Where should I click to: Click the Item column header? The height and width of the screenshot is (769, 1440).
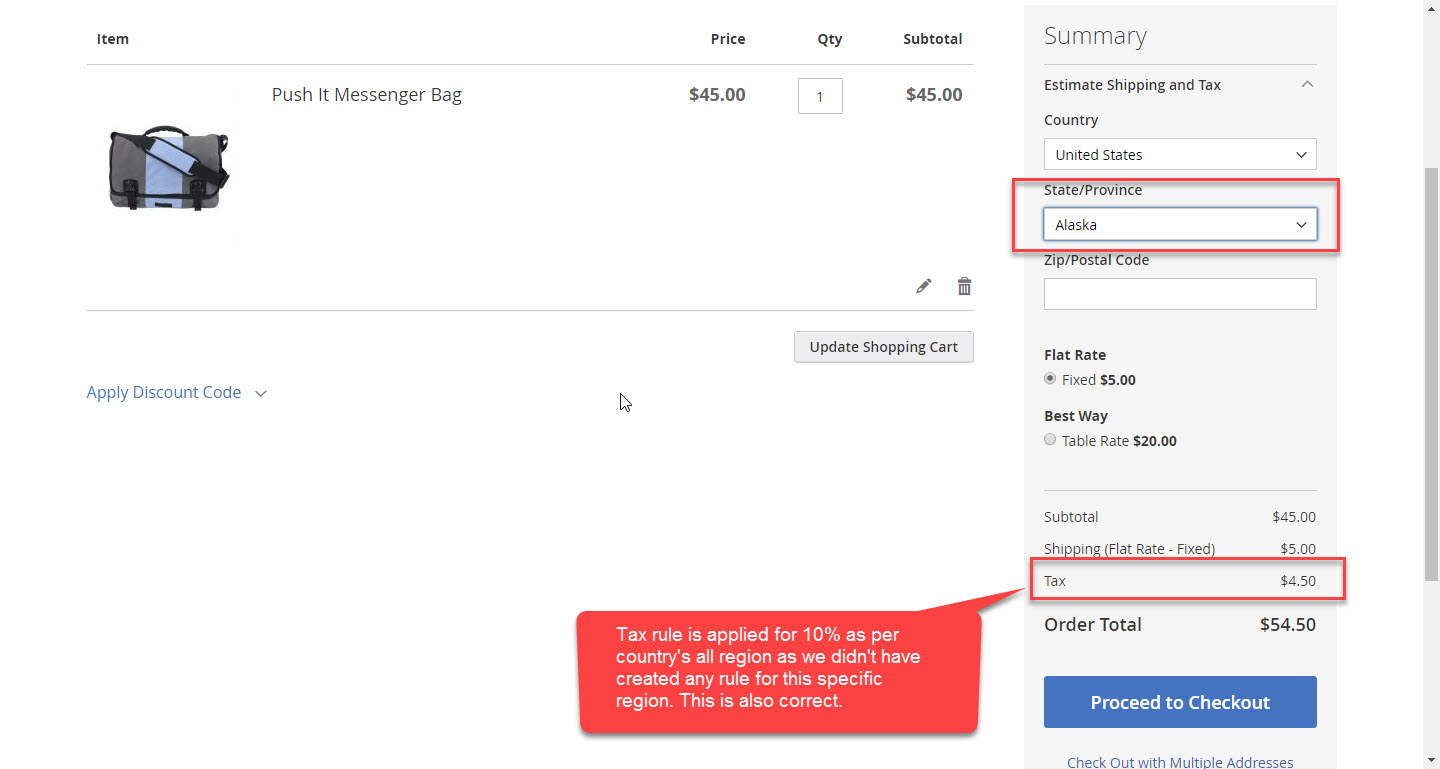(113, 39)
